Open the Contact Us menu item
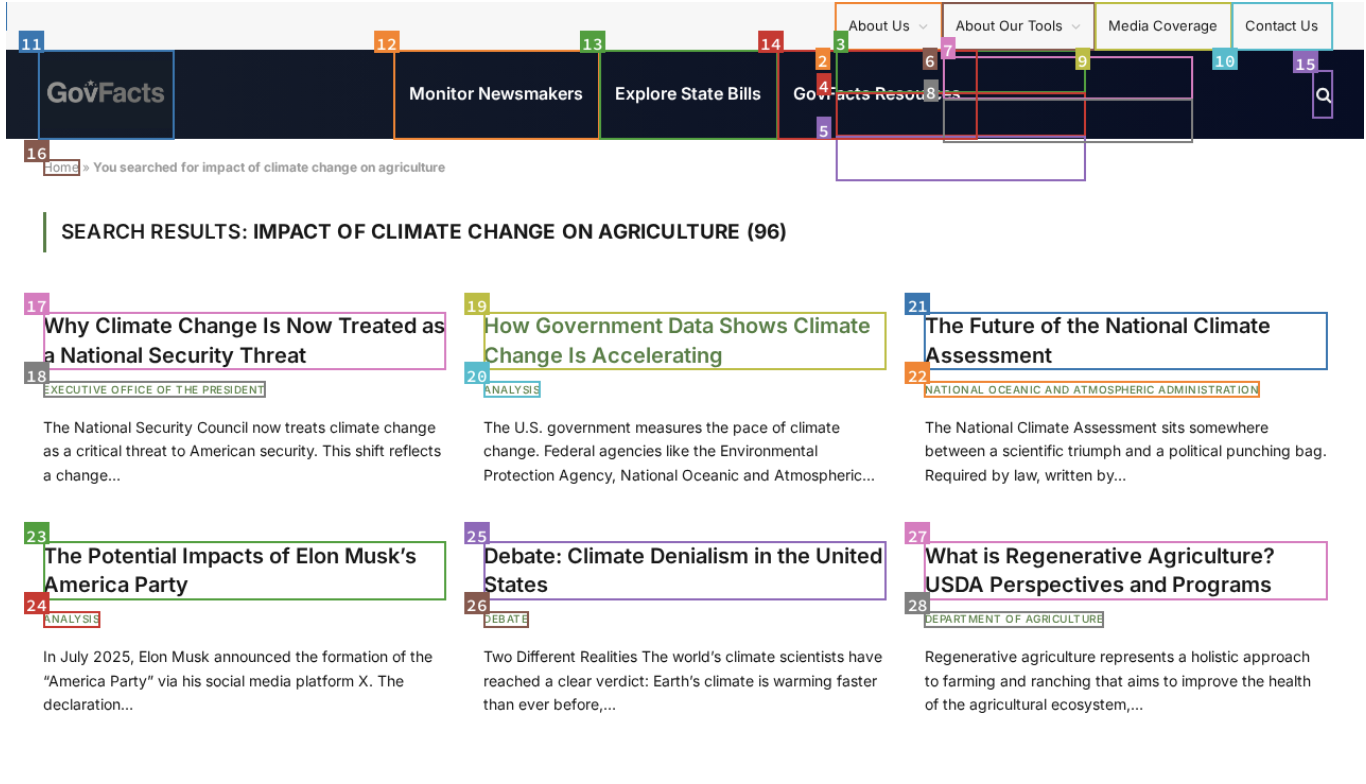The image size is (1366, 784). 1281,26
